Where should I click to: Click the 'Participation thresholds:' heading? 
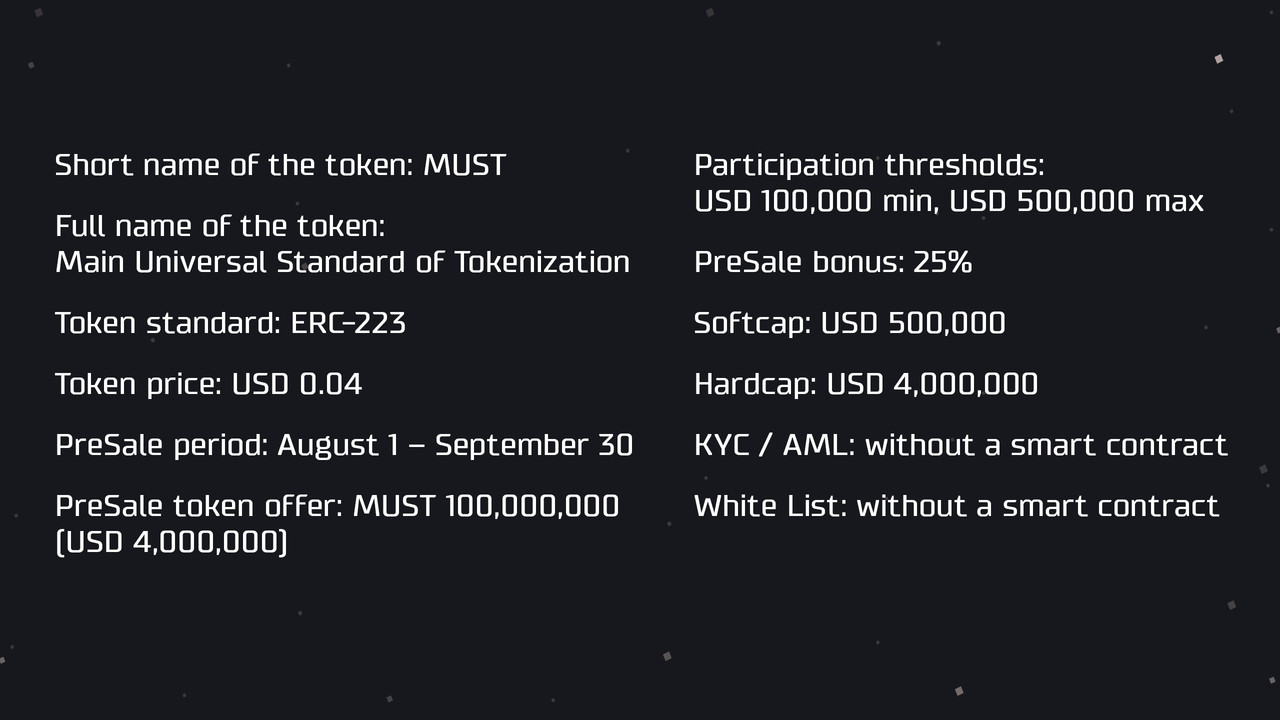pyautogui.click(x=869, y=165)
